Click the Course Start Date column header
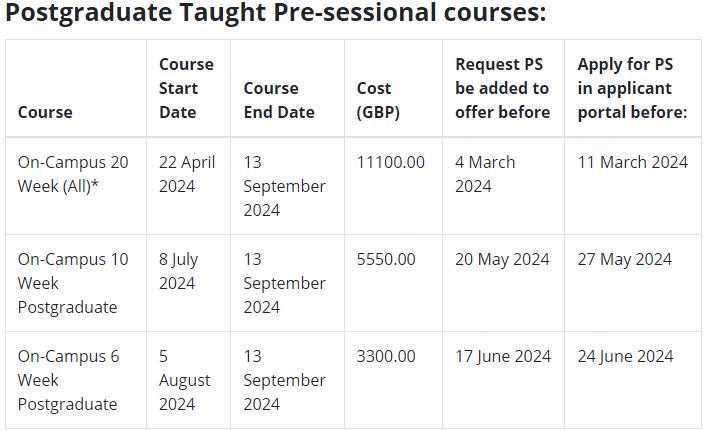 click(x=186, y=88)
